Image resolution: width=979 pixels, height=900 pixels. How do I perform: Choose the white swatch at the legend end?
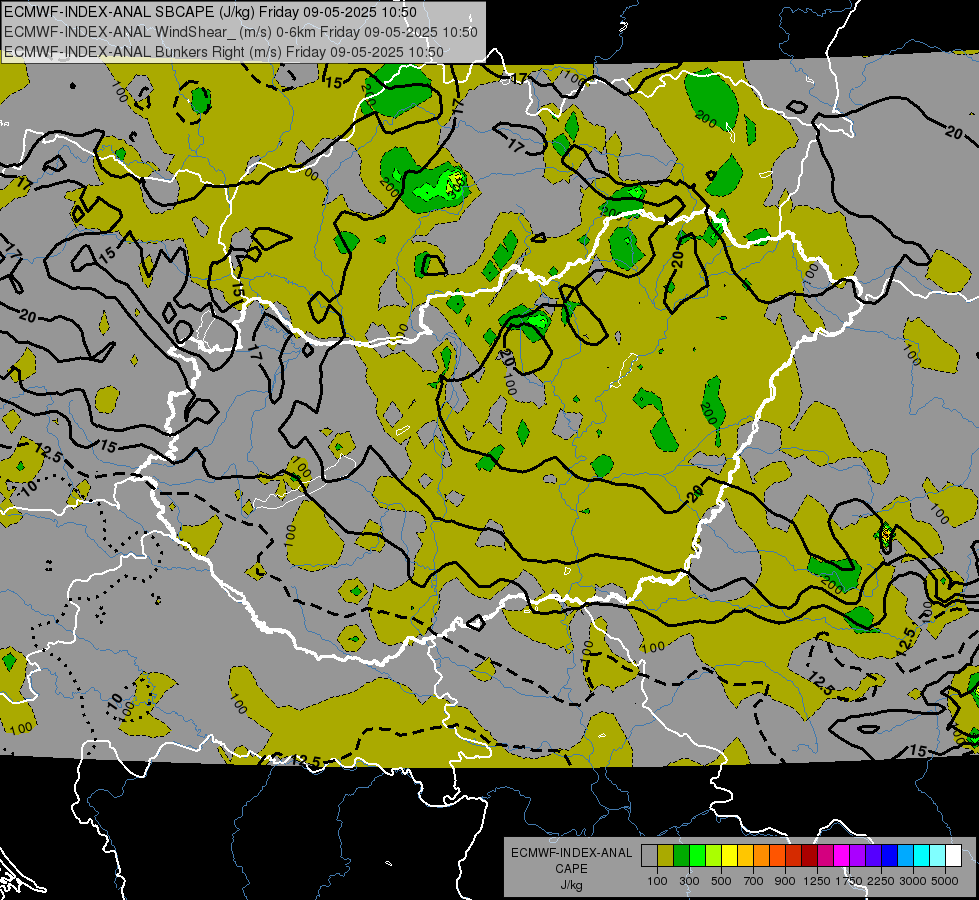pos(954,856)
